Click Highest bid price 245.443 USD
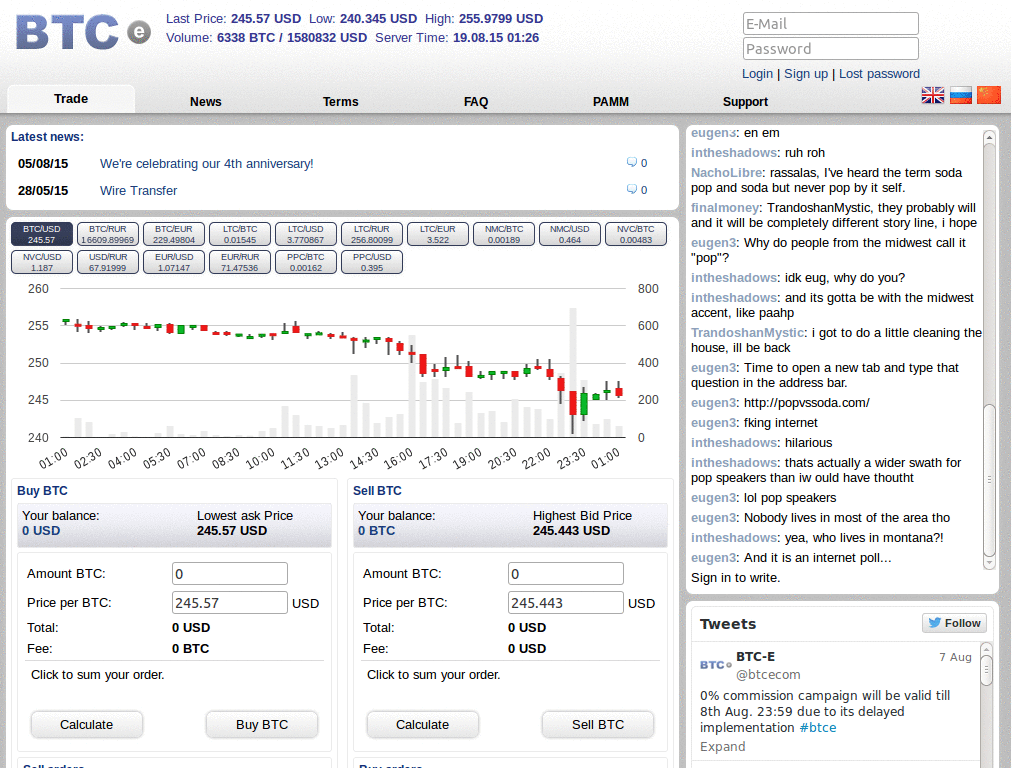This screenshot has height=768, width=1024. point(571,531)
